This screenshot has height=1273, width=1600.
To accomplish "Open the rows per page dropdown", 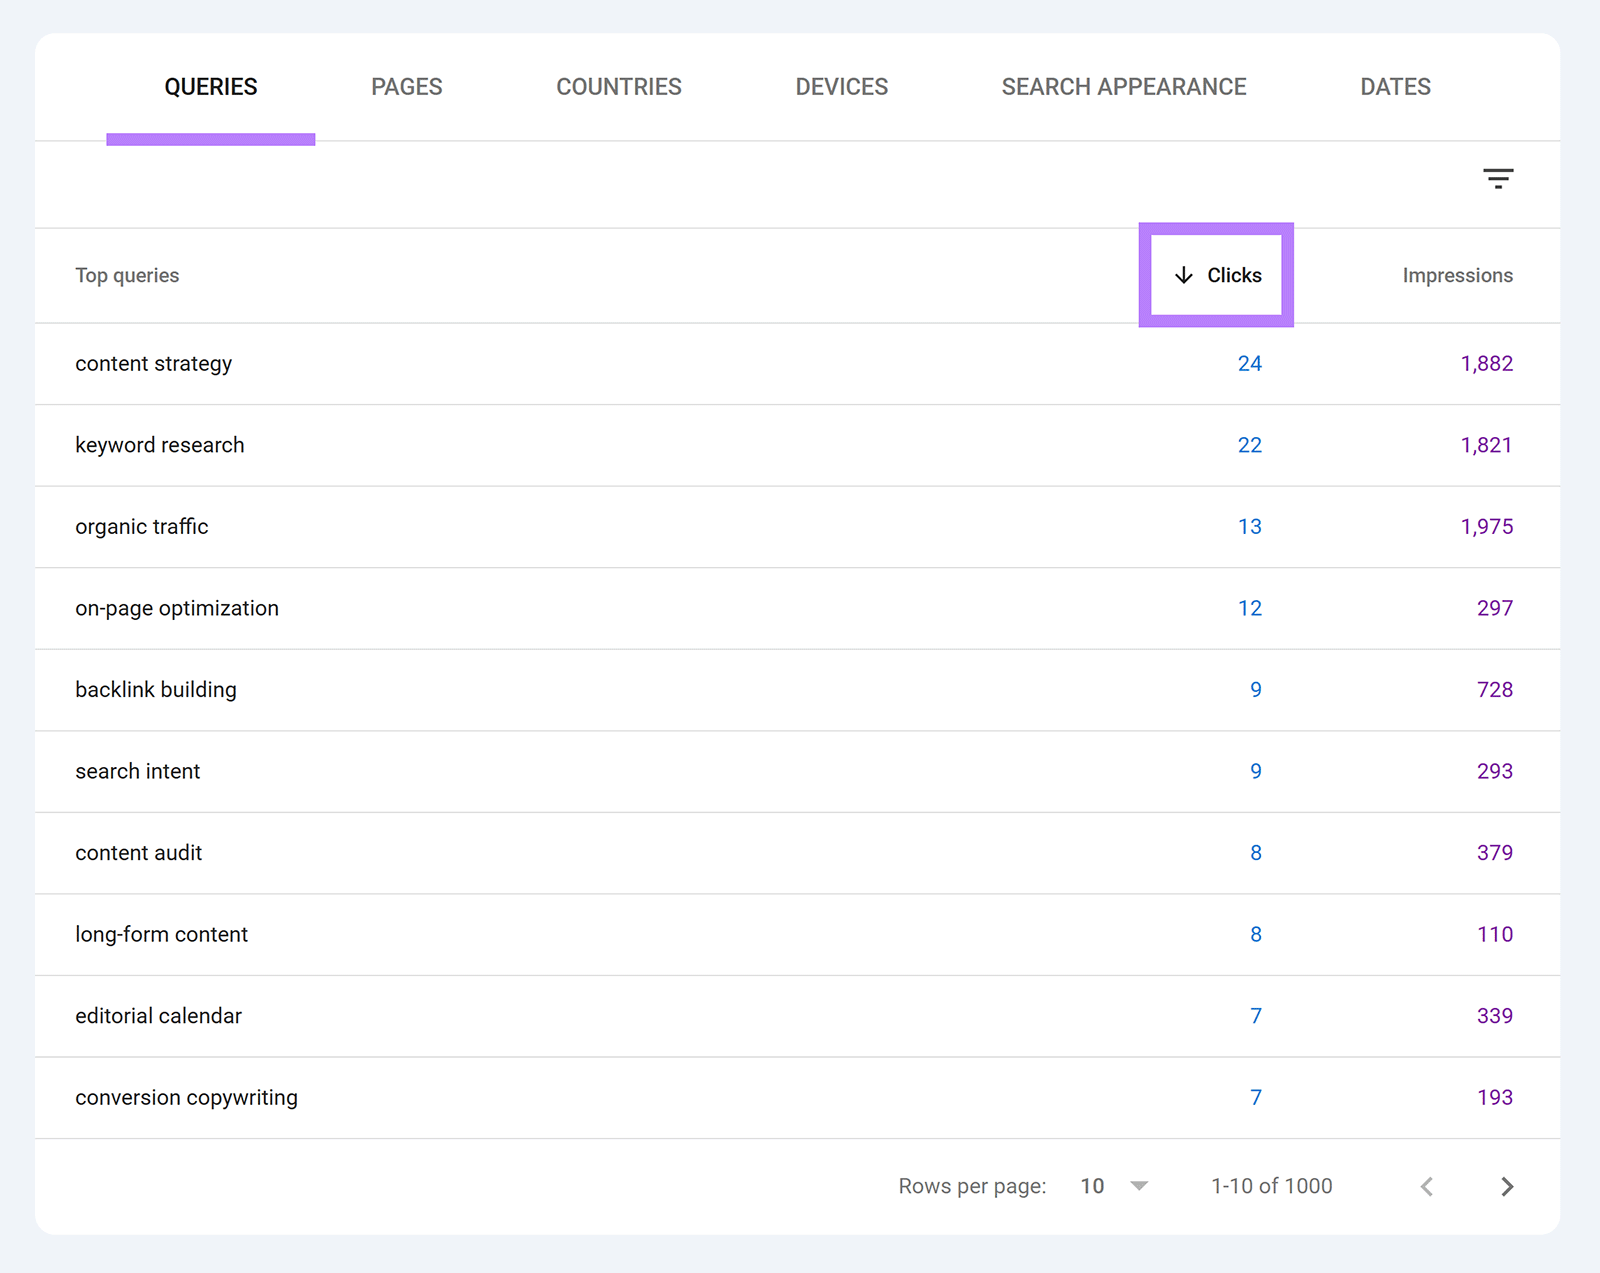I will pos(1113,1186).
